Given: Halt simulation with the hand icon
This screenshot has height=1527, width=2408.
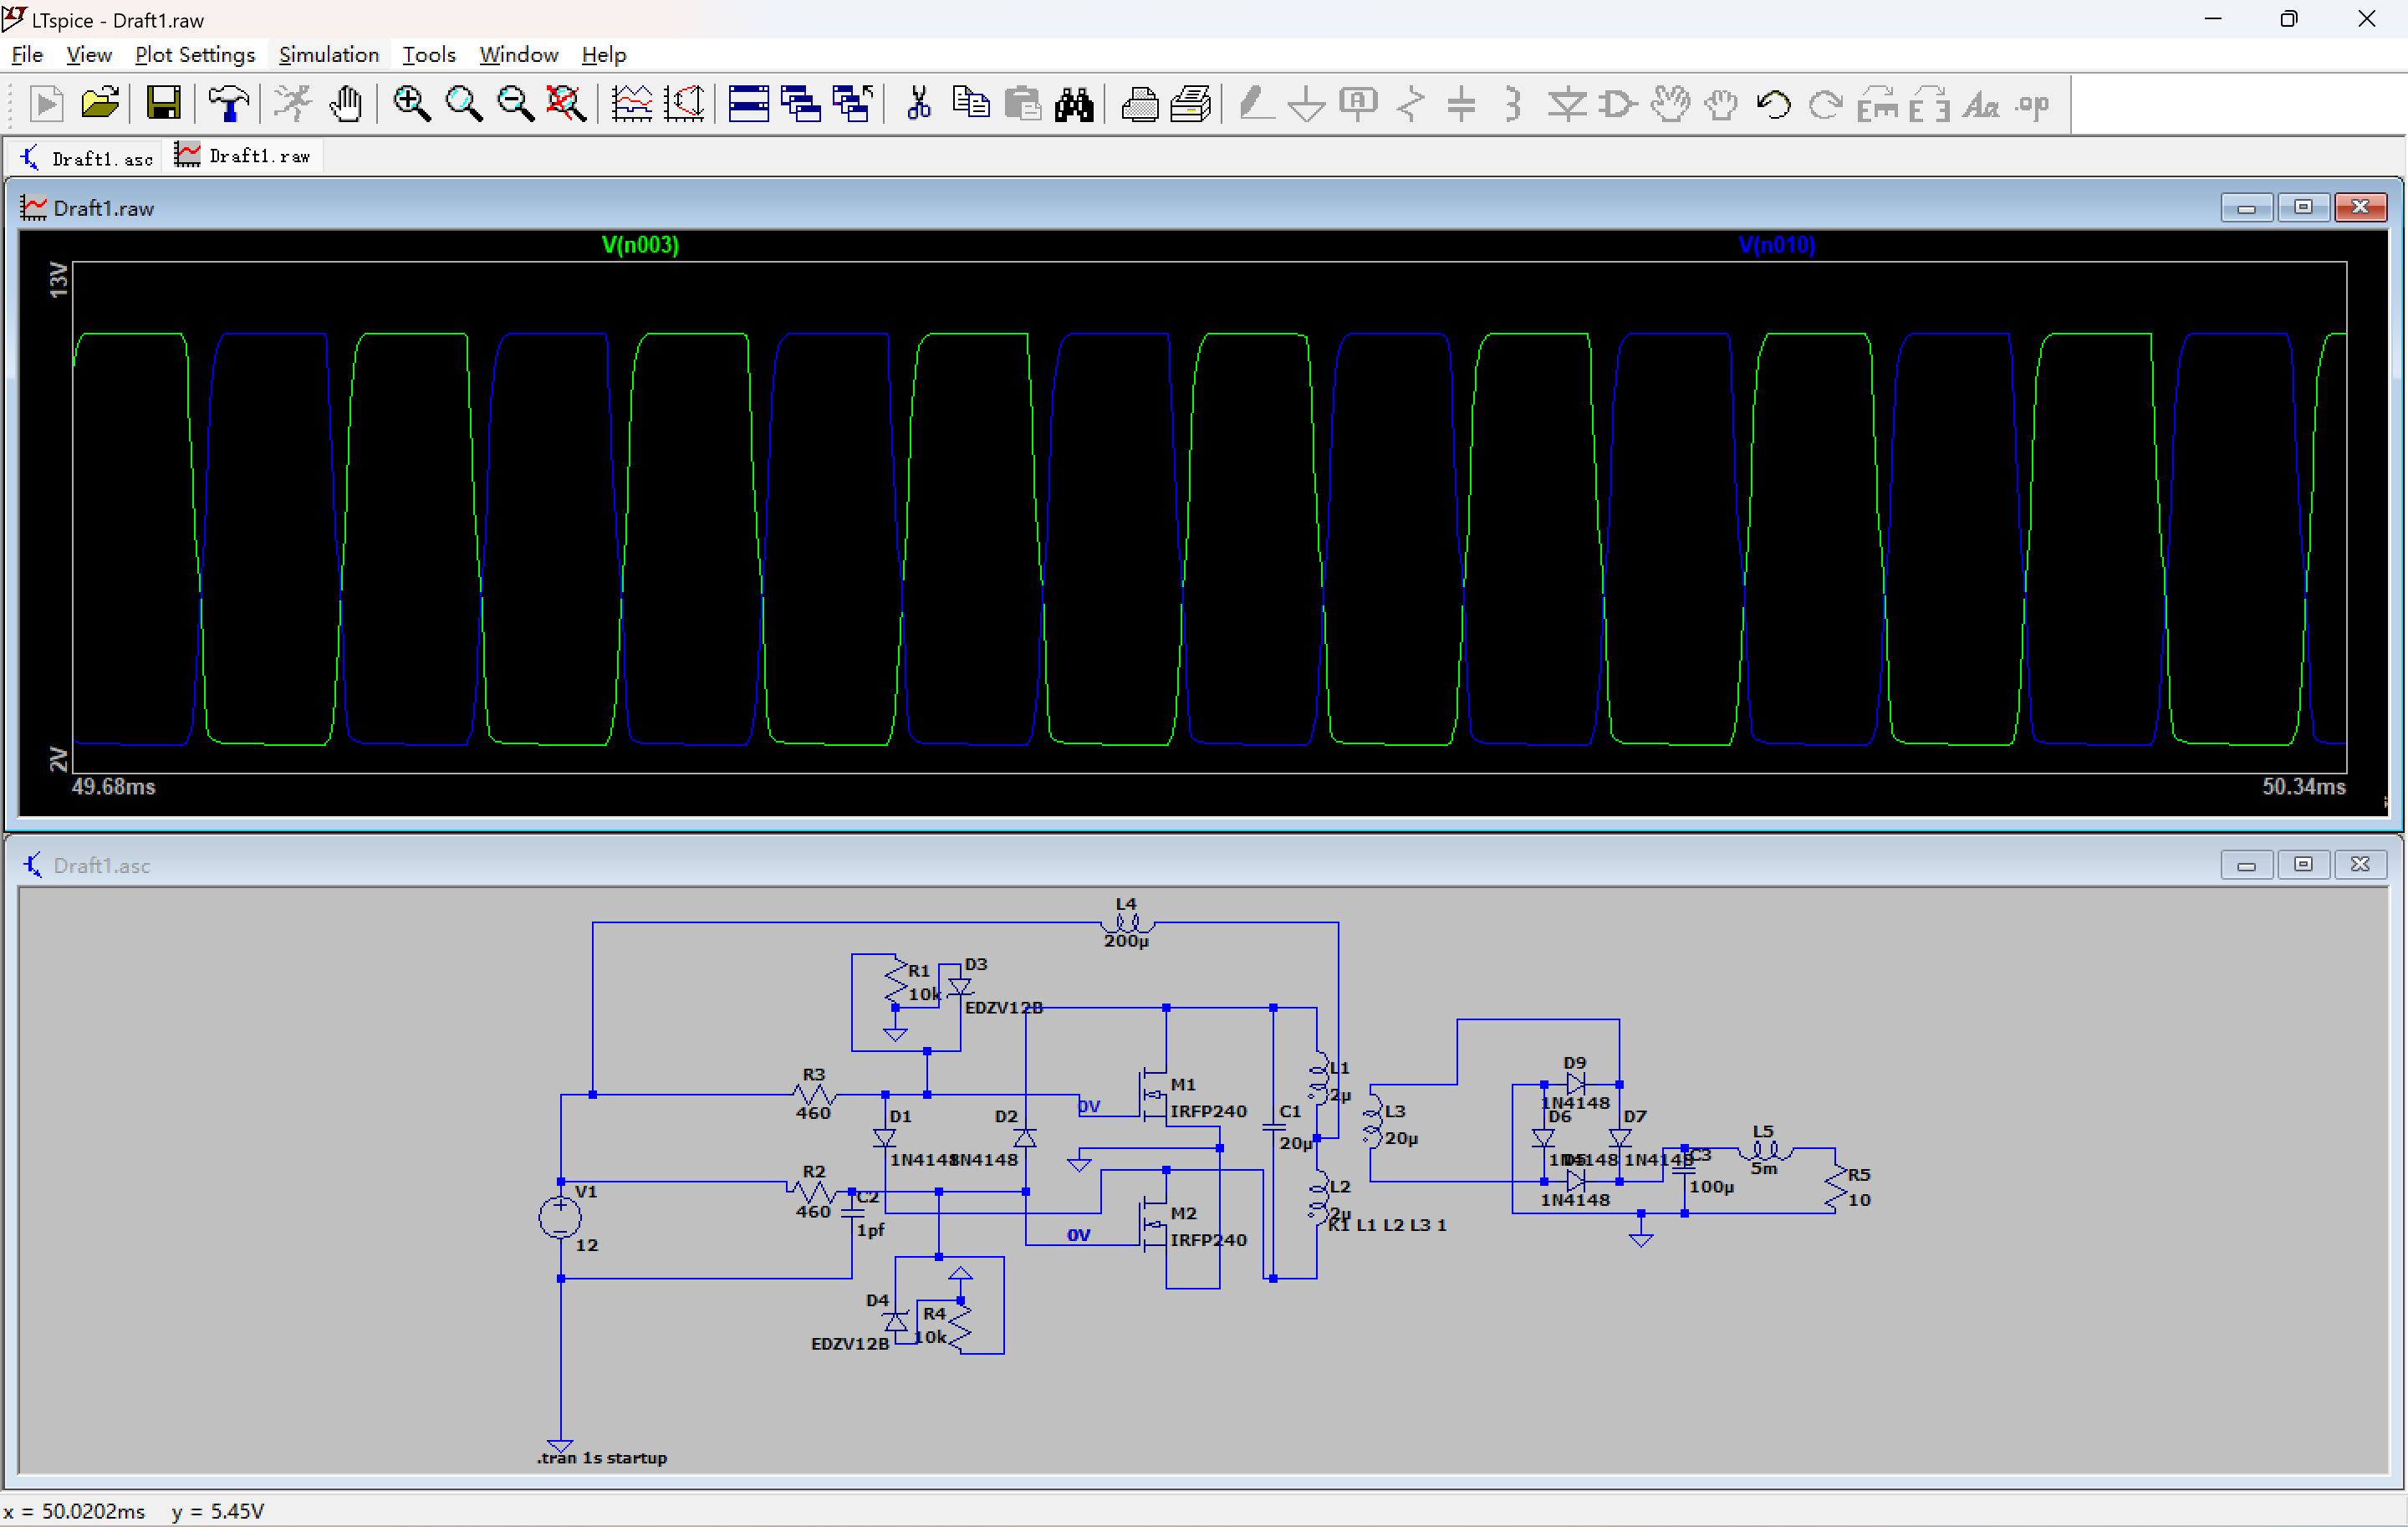Looking at the screenshot, I should (x=346, y=103).
